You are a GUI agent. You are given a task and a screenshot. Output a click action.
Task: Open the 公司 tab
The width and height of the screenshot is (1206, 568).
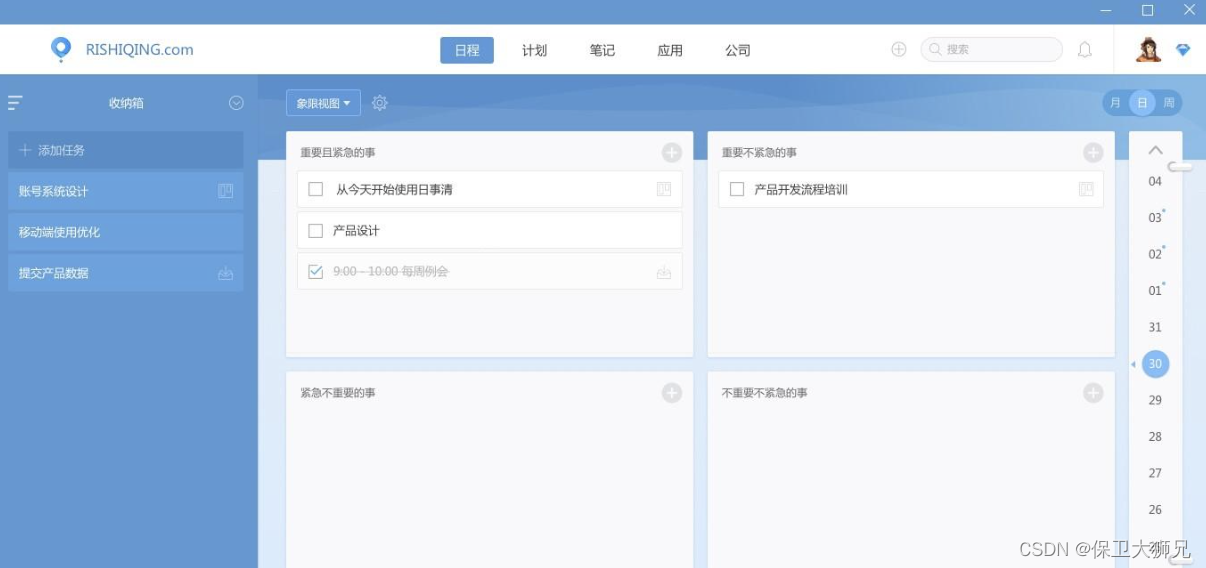click(738, 50)
